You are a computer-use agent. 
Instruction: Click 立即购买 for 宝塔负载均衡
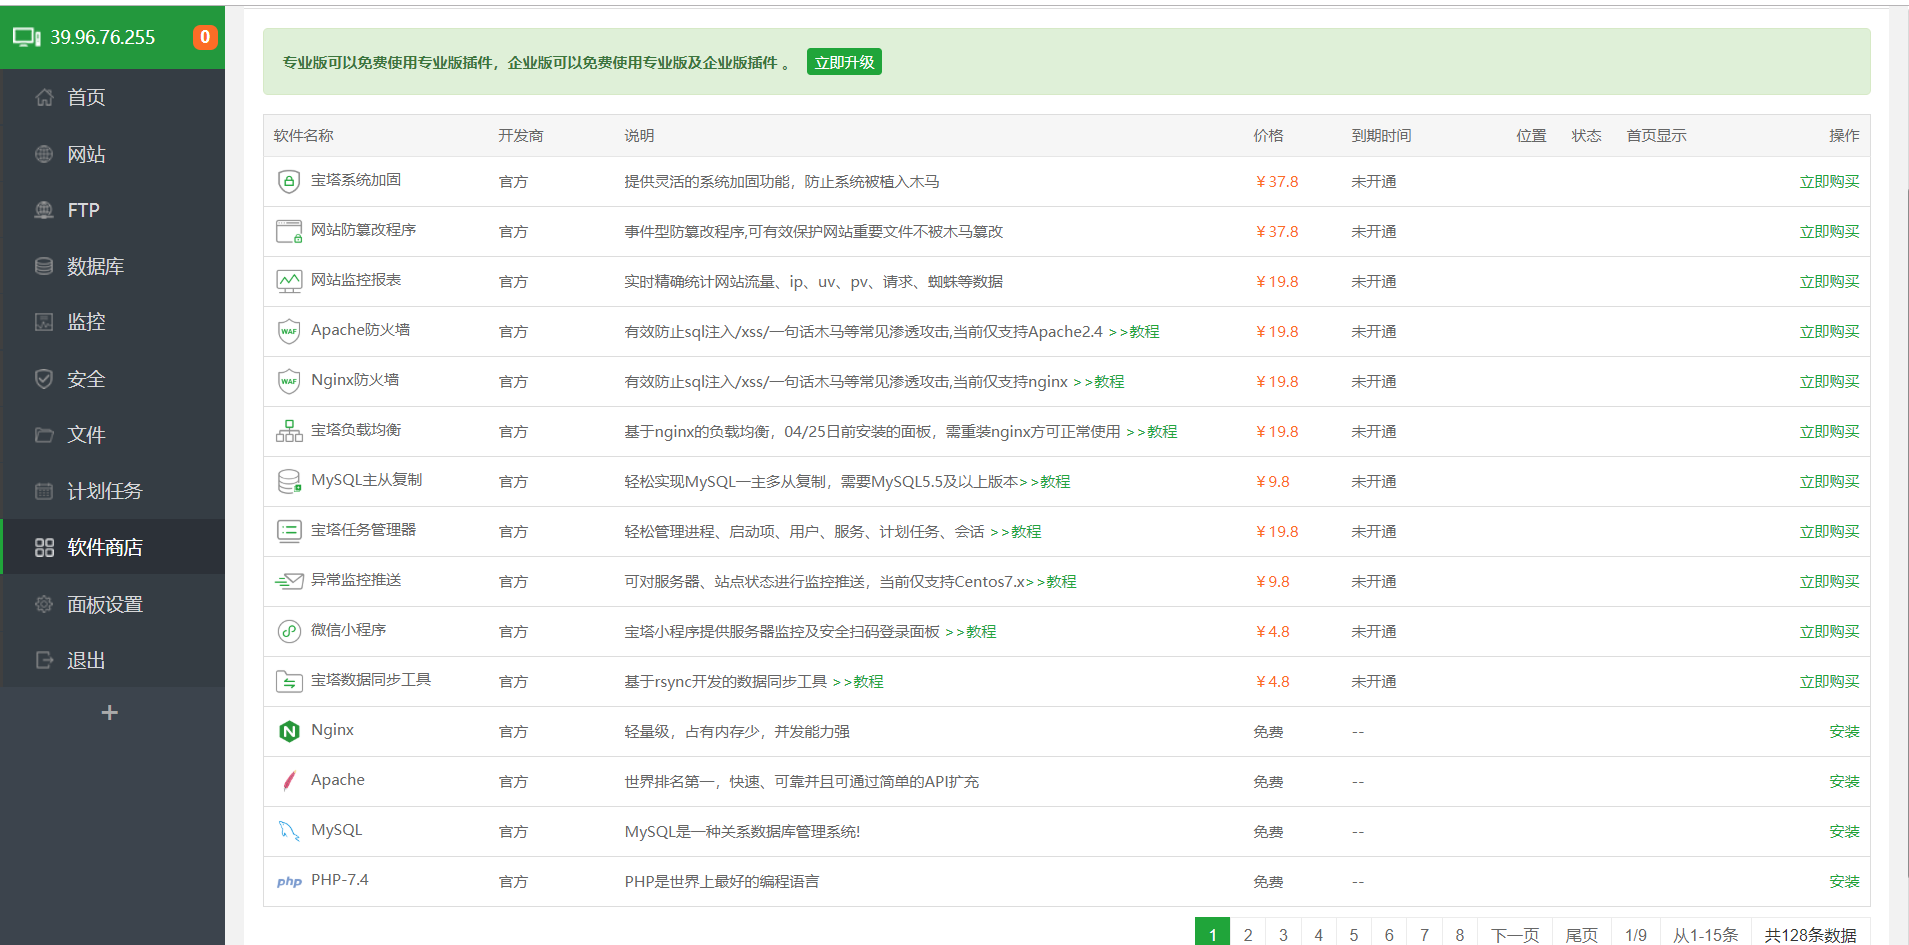click(1829, 432)
